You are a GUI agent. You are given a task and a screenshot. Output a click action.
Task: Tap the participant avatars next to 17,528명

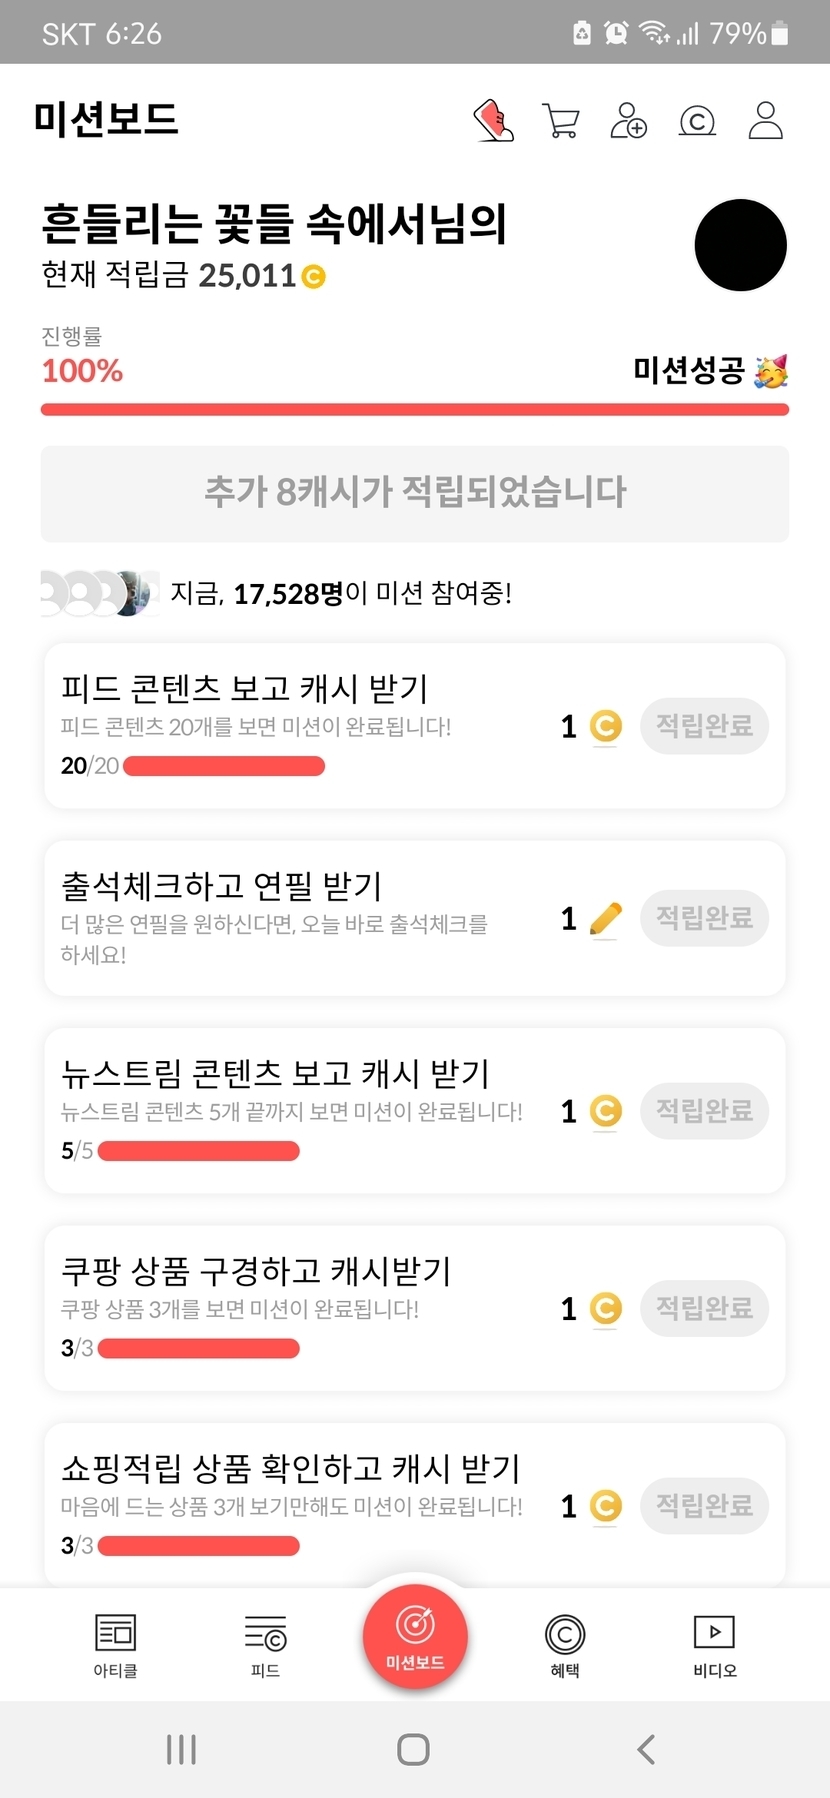tap(99, 593)
